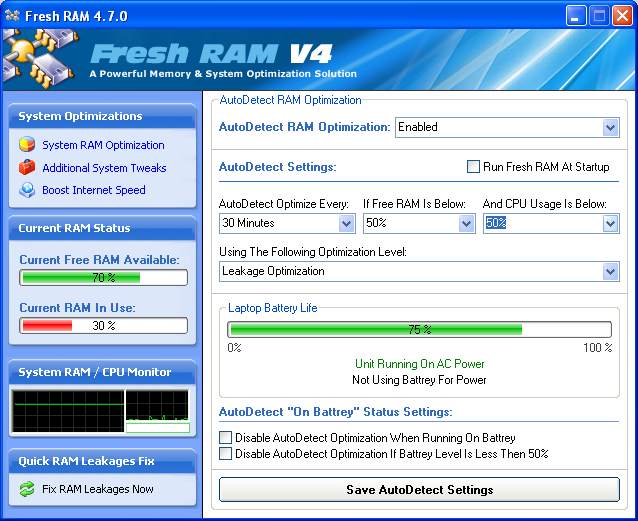638x521 pixels.
Task: Select Fix RAM Leakages Now
Action: pos(98,489)
